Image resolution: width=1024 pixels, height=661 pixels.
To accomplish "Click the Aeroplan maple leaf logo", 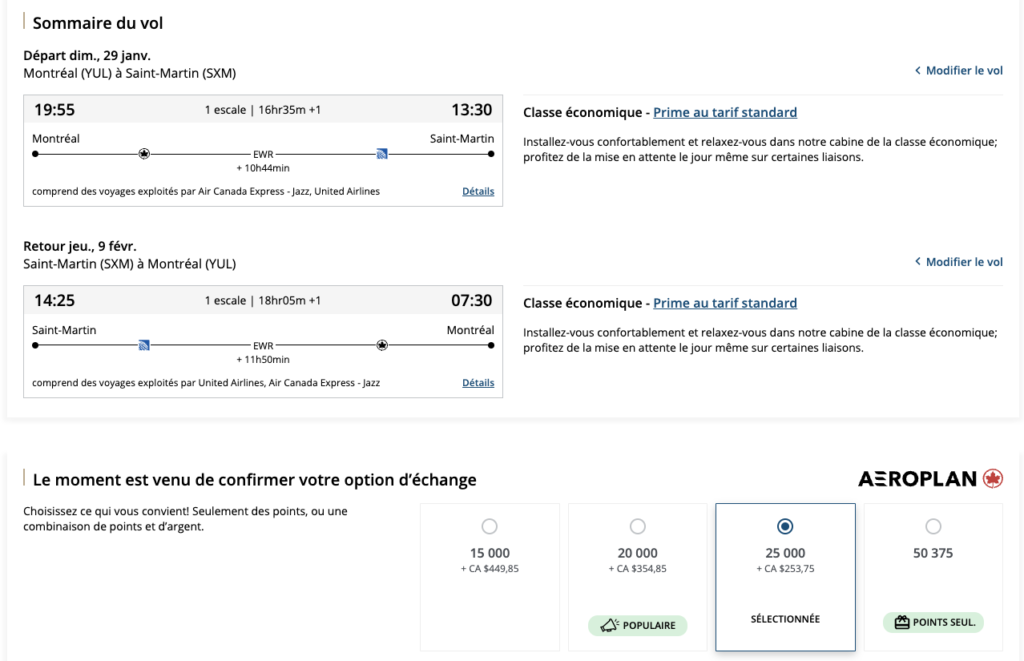I will [x=992, y=479].
